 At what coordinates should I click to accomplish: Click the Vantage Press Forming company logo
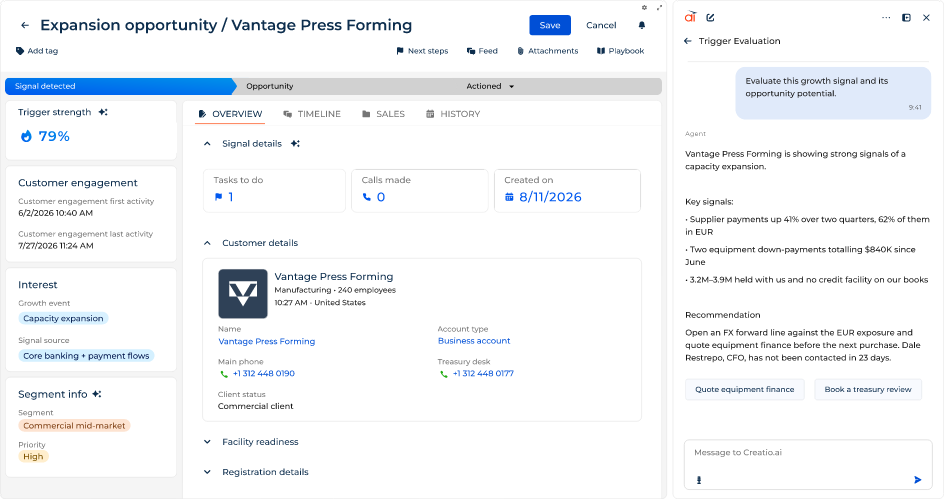243,294
